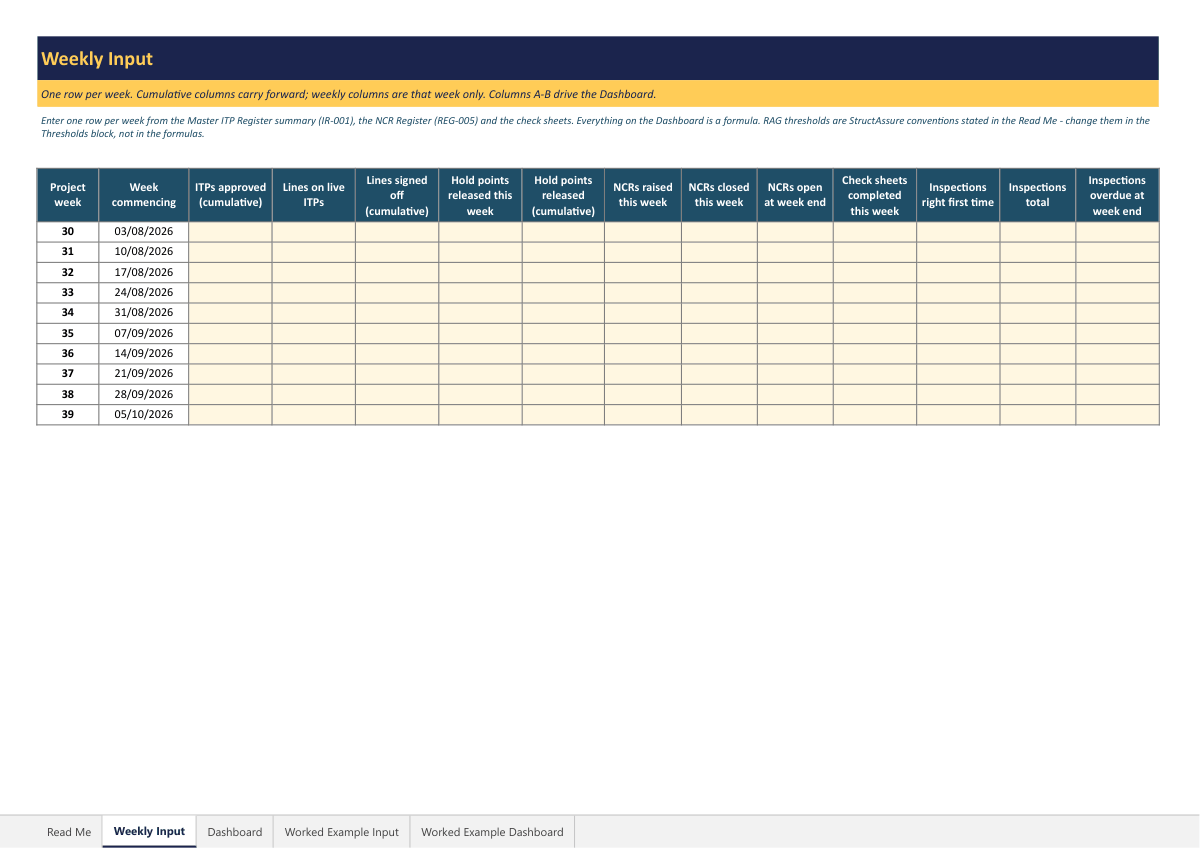Select NCRs closed this week cell for week 34
The width and height of the screenshot is (1200, 849).
pos(719,313)
